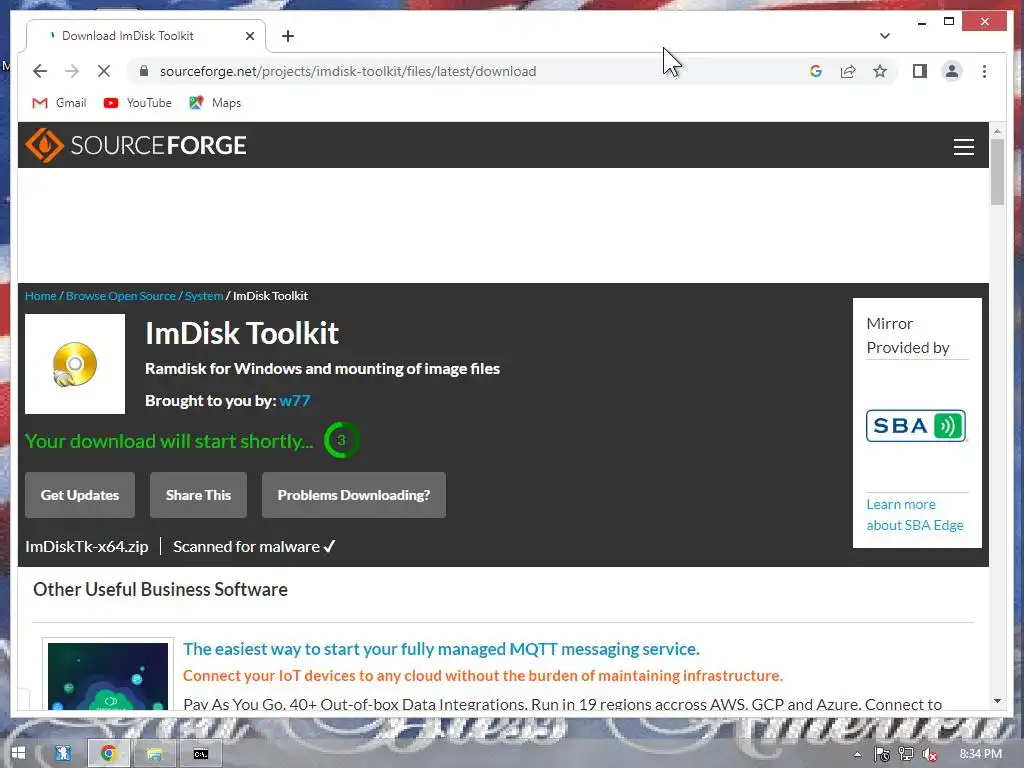Bookmark this tab with the star icon
The width and height of the screenshot is (1024, 768).
(x=880, y=71)
